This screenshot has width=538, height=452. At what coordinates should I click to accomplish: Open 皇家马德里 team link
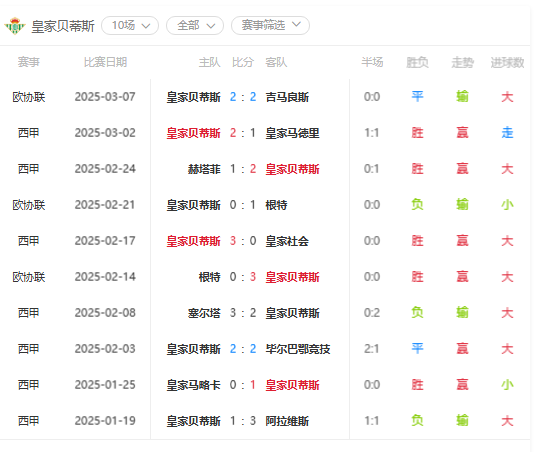coord(292,133)
